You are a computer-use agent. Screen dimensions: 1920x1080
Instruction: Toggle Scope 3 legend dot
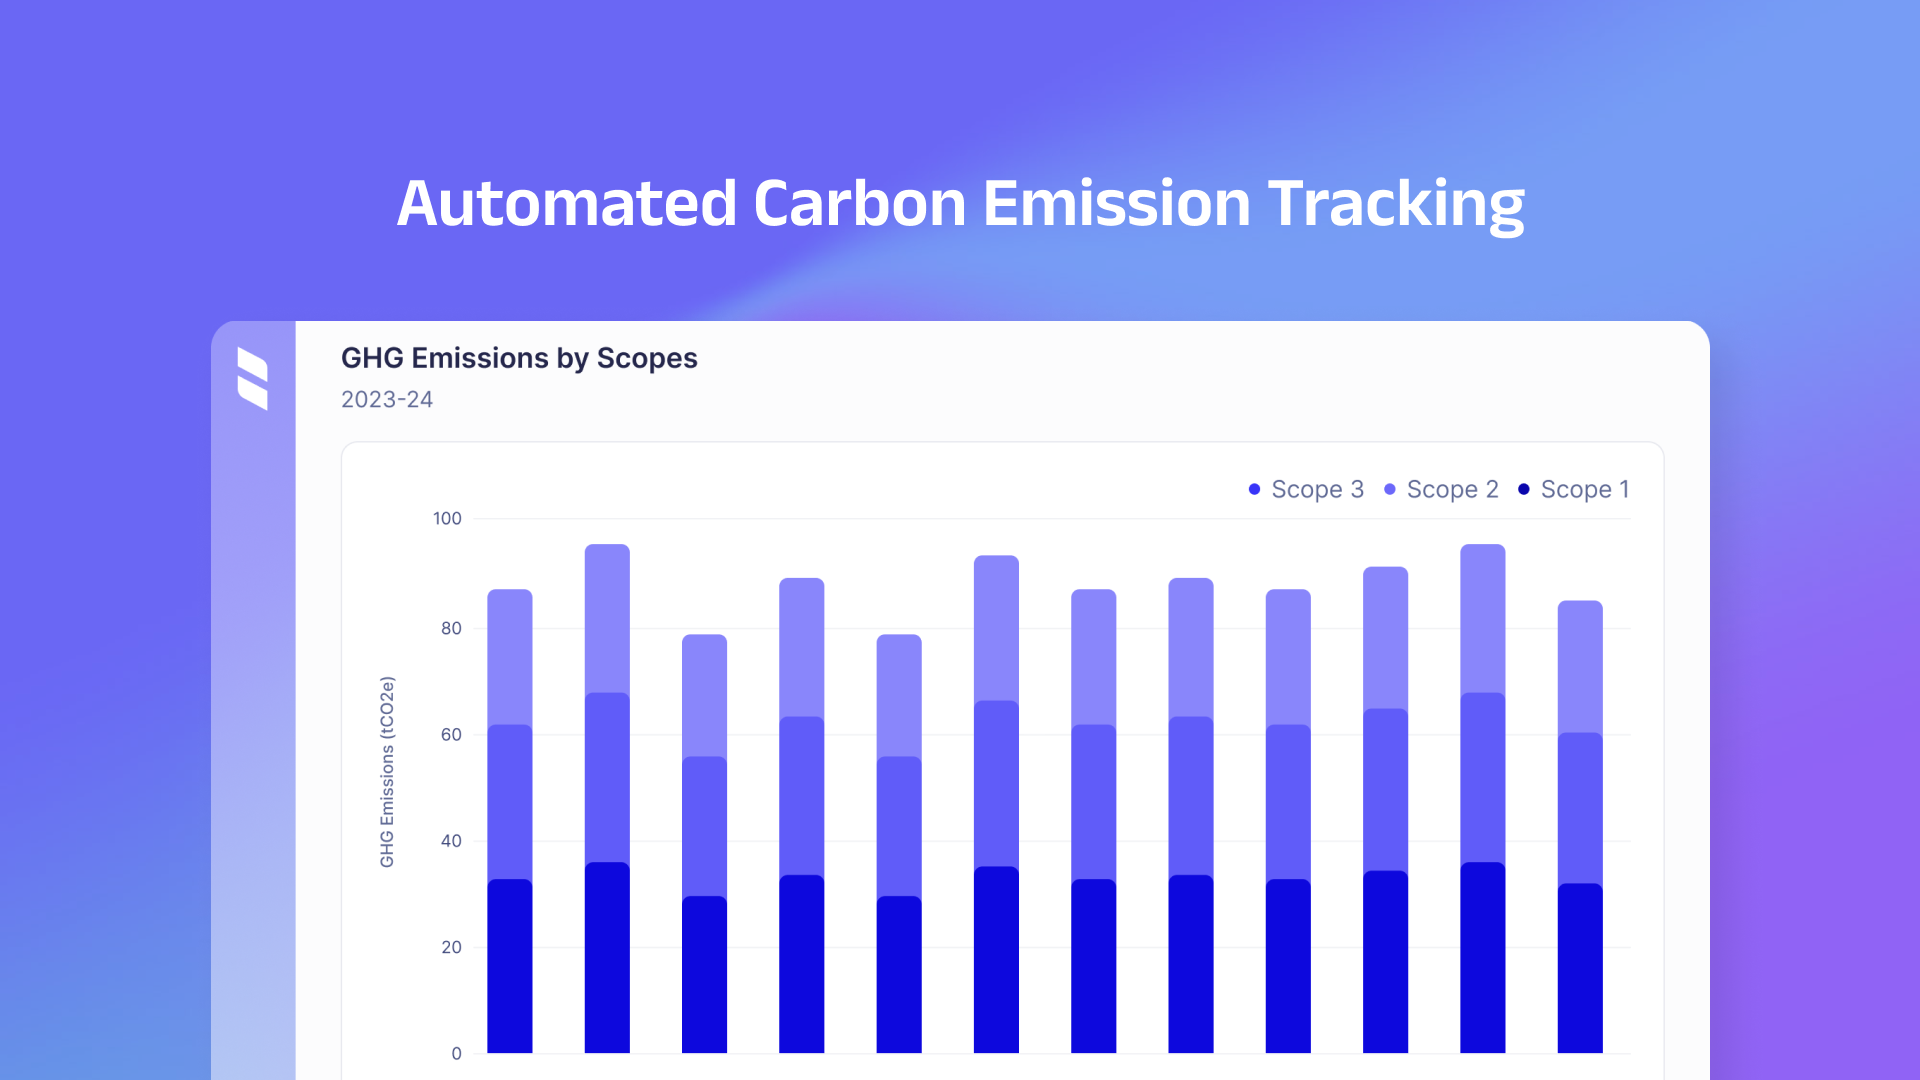[x=1254, y=489]
